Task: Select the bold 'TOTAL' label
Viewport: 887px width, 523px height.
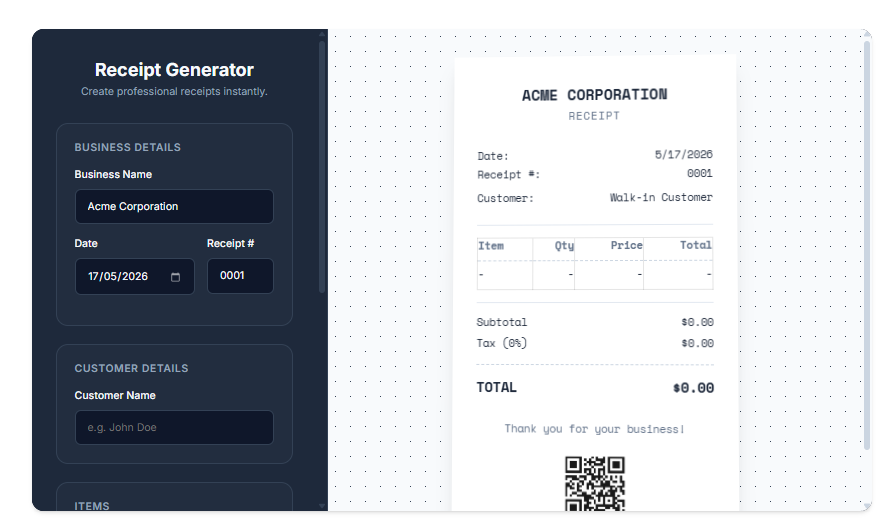Action: click(497, 387)
